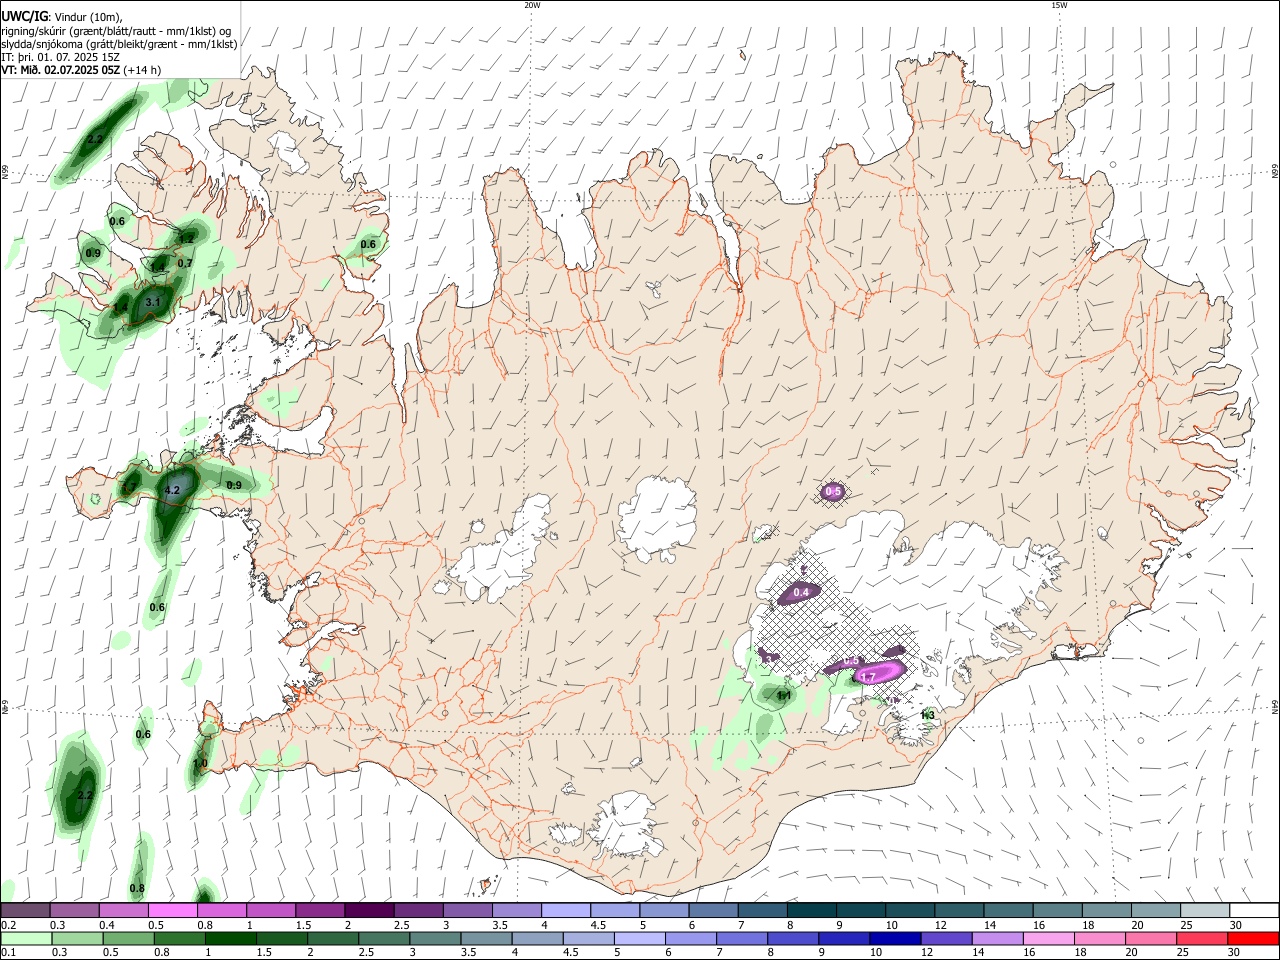Pick the light pink 16–18 swatch in bottom legend

click(x=1048, y=939)
